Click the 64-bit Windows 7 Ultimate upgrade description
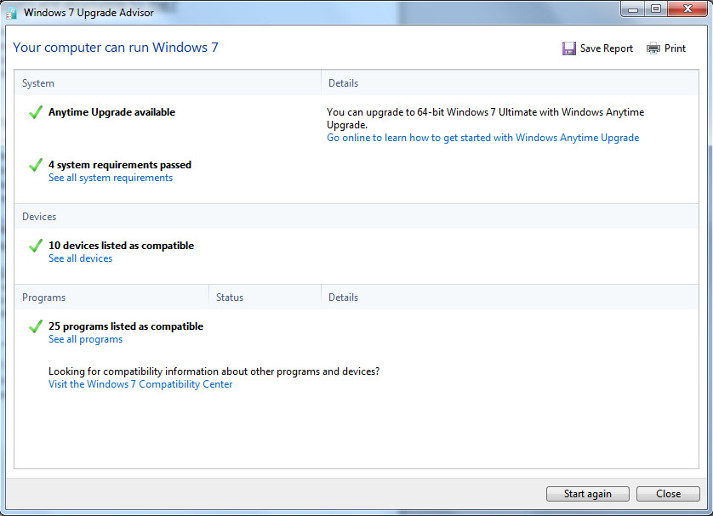The height and width of the screenshot is (516, 713). point(485,119)
